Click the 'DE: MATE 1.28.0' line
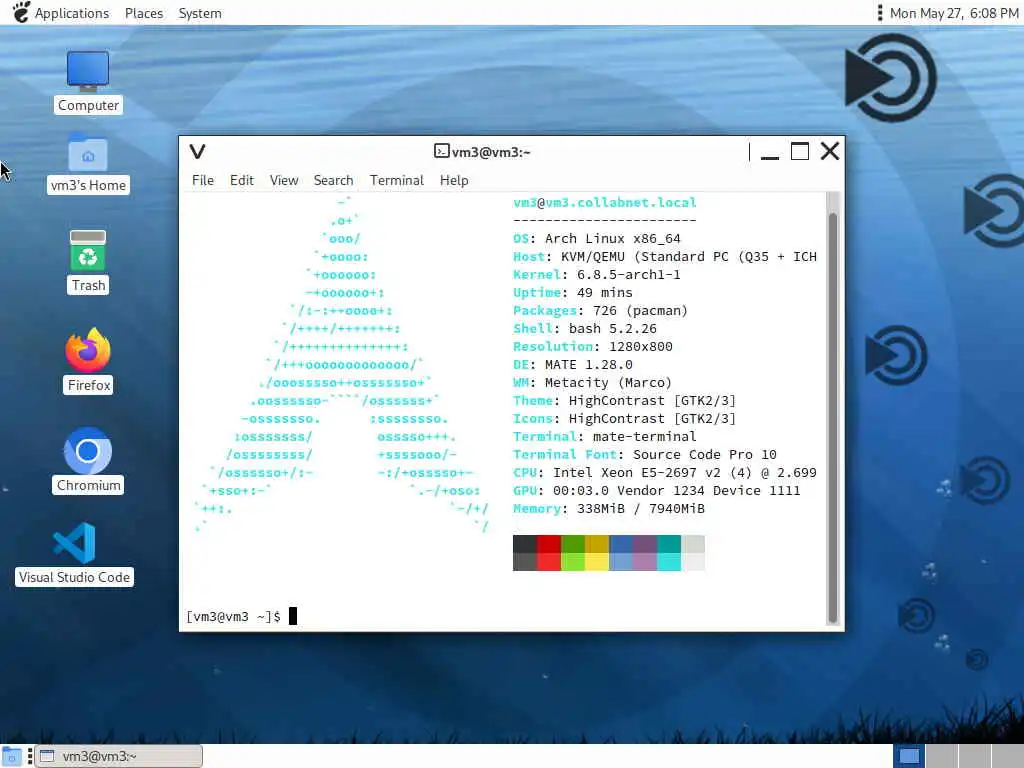Screen dimensions: 1024x768 [x=573, y=364]
